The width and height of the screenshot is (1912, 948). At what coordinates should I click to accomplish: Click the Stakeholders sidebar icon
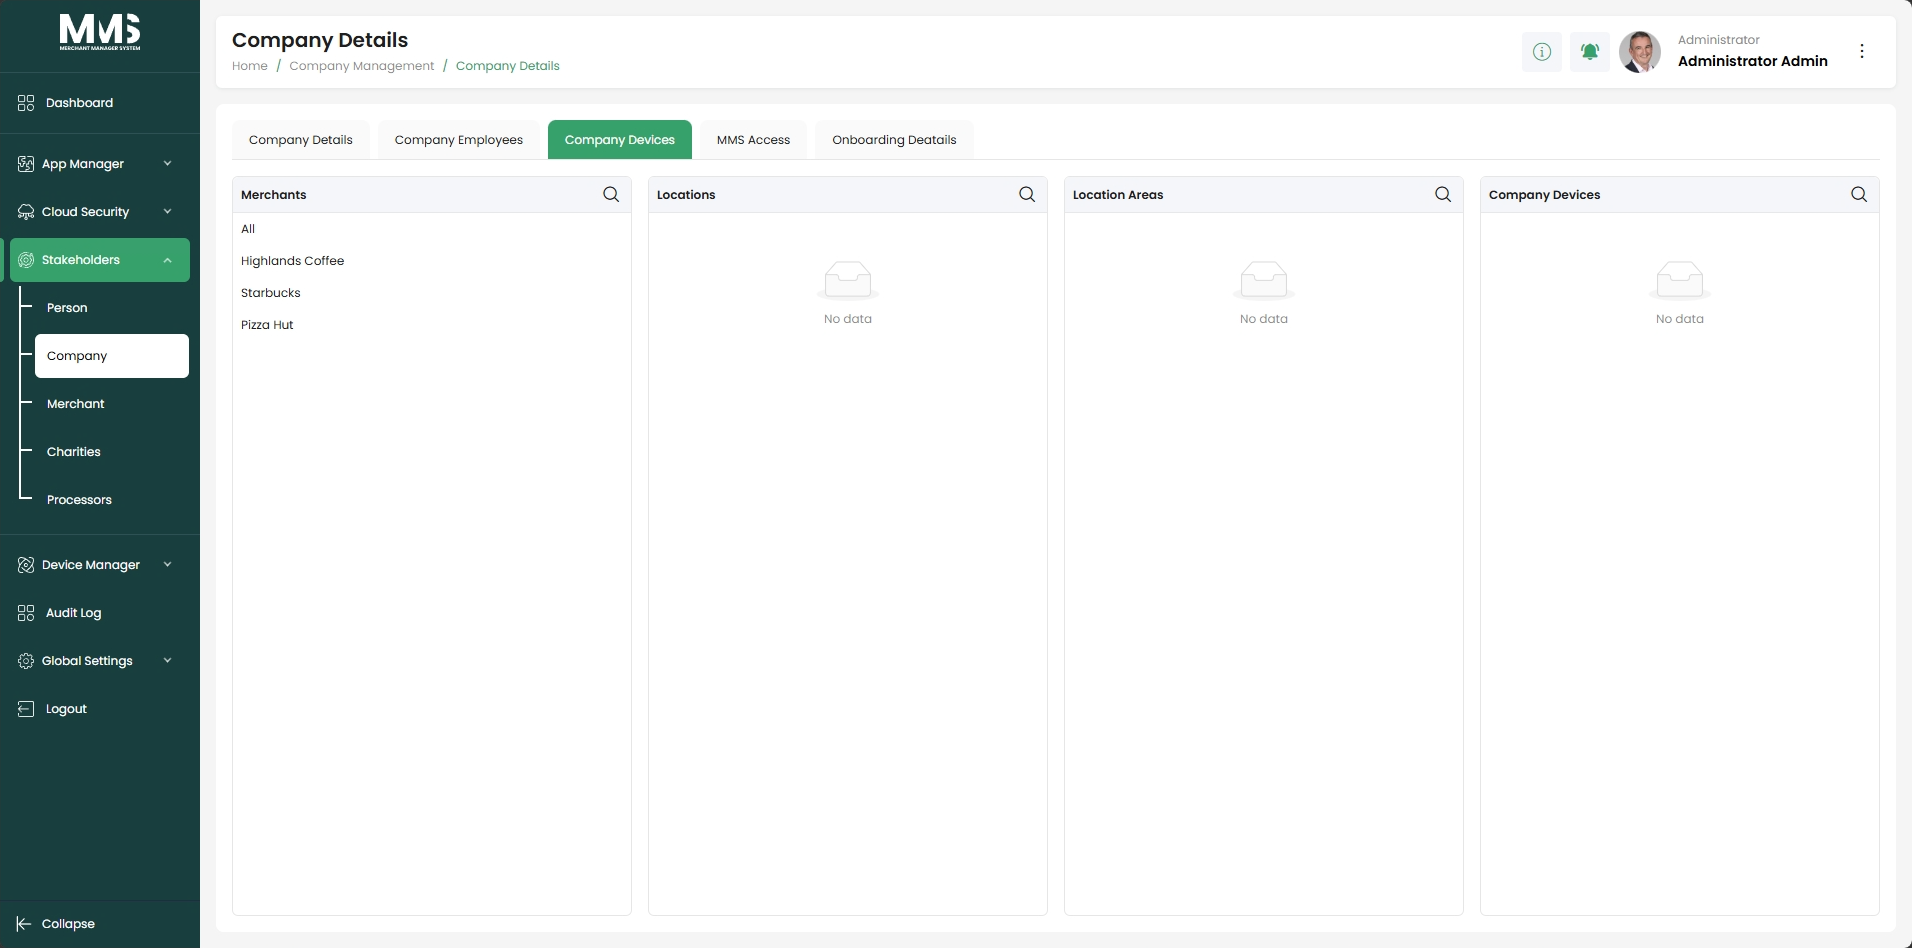pyautogui.click(x=26, y=260)
